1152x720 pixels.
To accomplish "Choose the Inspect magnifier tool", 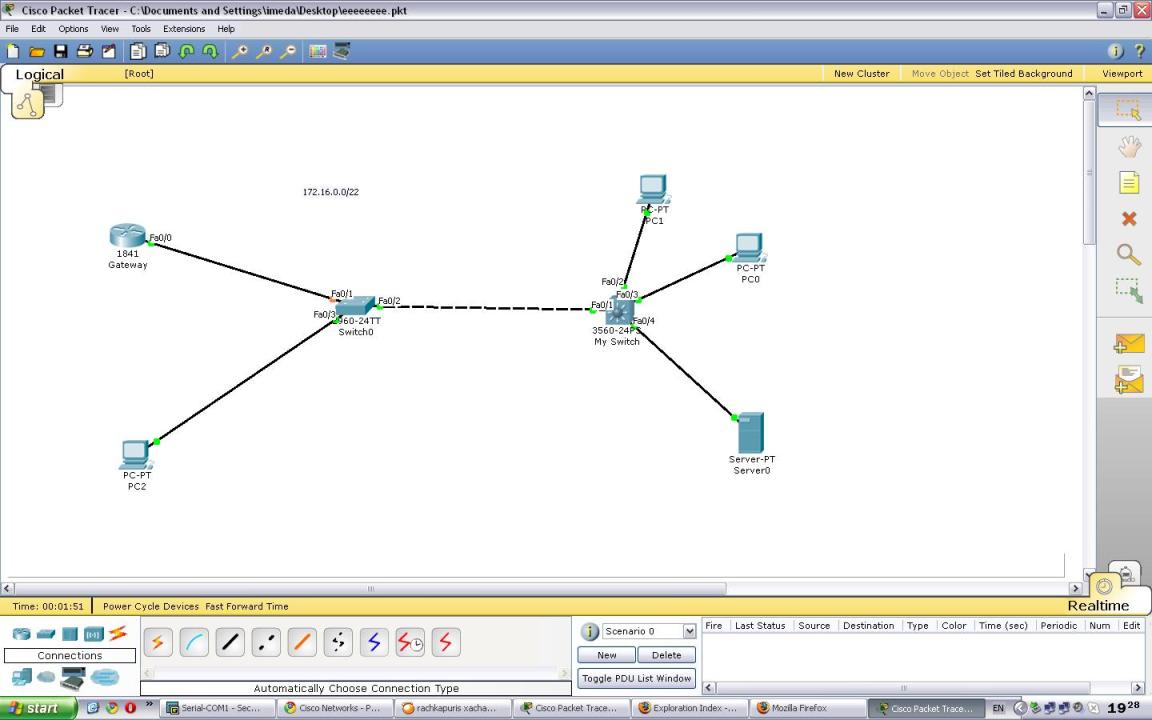I will tap(1129, 254).
